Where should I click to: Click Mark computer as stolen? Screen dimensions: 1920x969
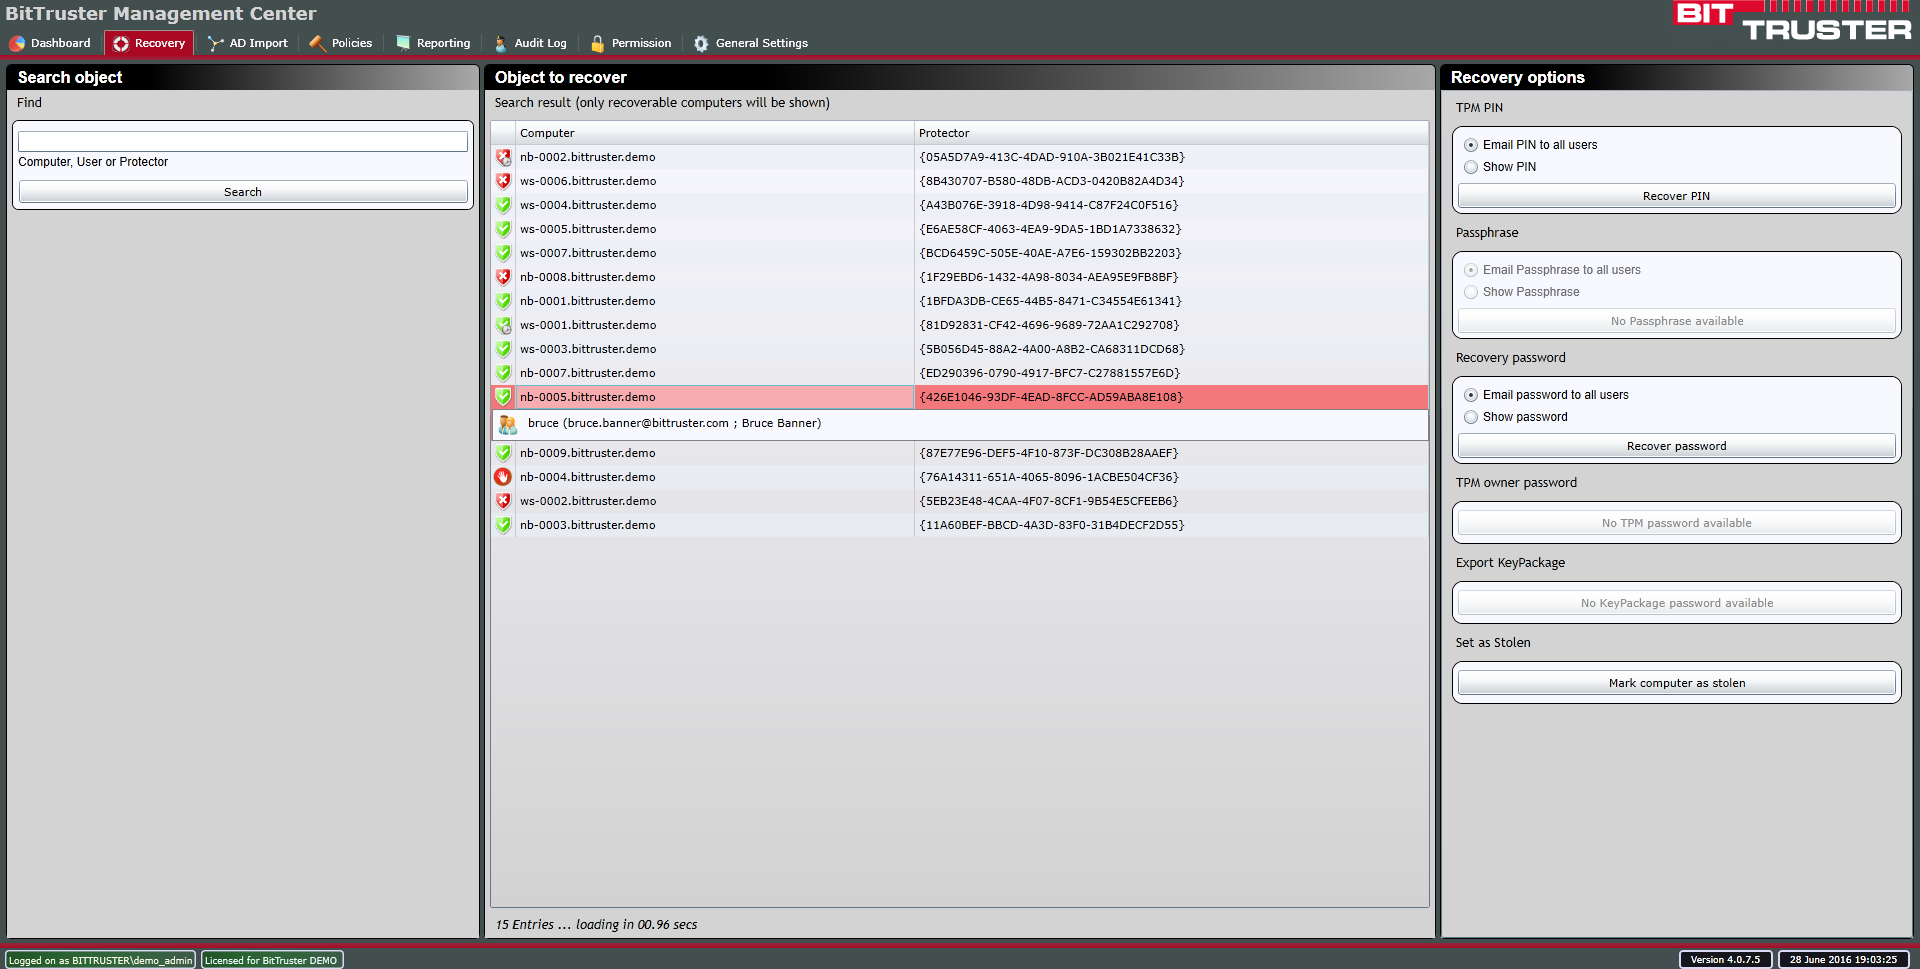[x=1676, y=683]
